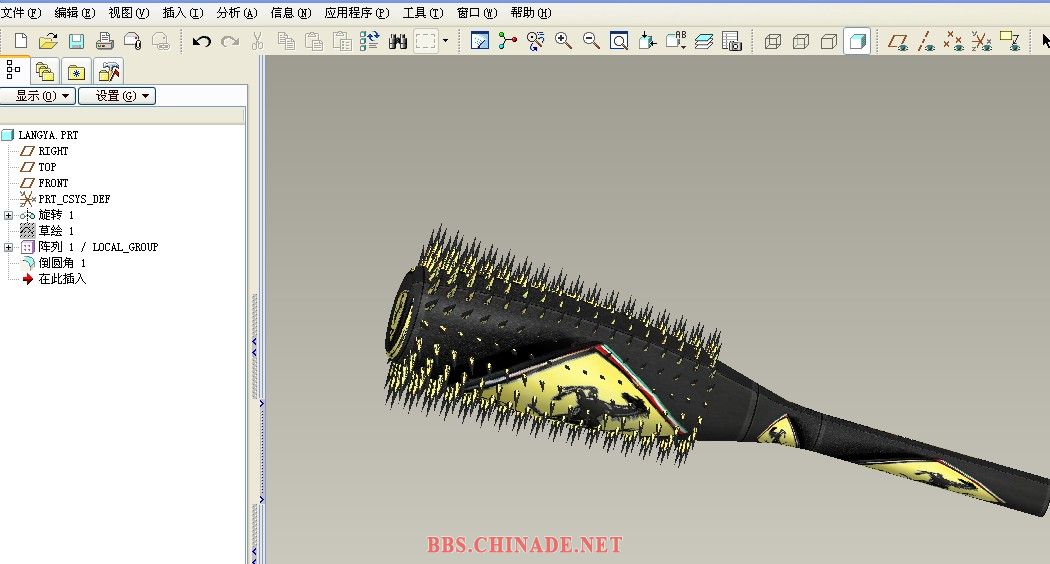Open the 显示(O) dropdown
Image resolution: width=1050 pixels, height=564 pixels.
[39, 96]
